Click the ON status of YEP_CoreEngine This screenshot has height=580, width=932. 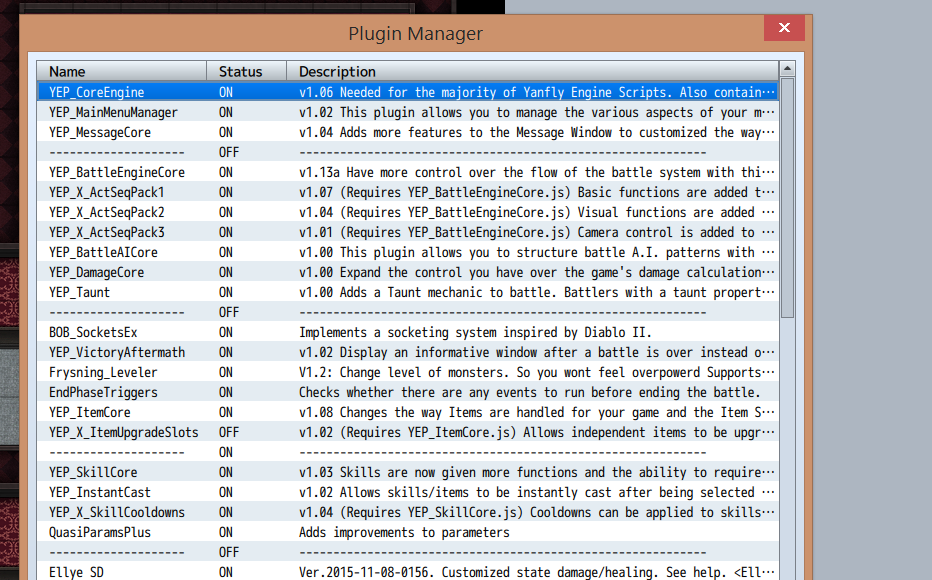tap(226, 92)
